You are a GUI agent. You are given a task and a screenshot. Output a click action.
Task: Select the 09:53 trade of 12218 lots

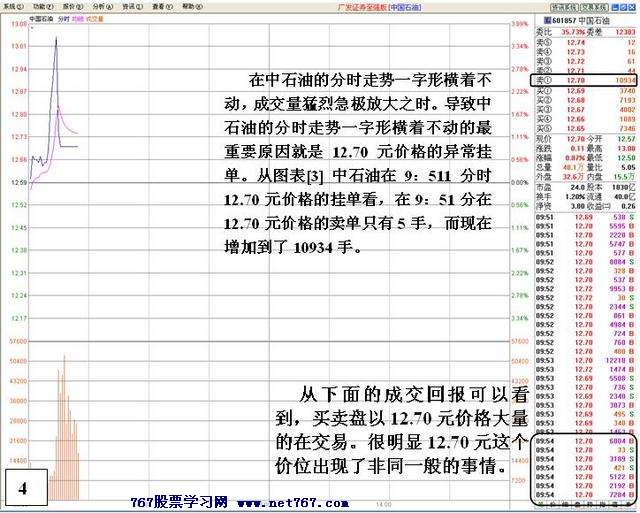pyautogui.click(x=586, y=361)
